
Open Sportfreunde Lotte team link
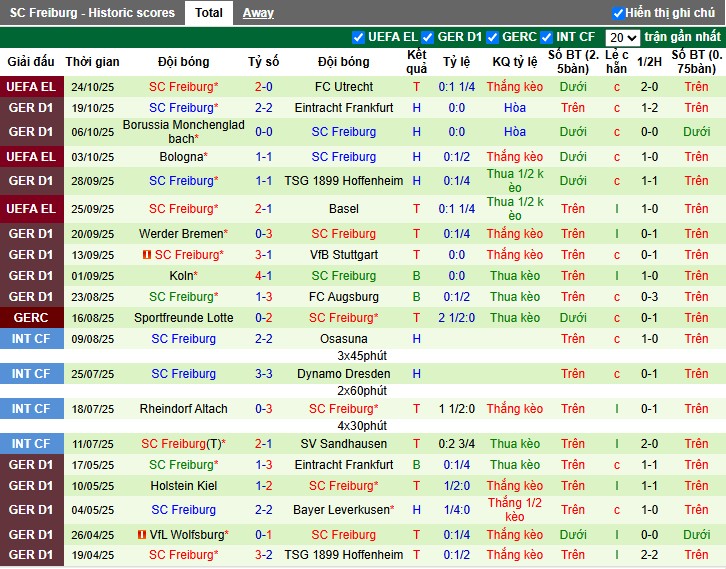(x=183, y=318)
